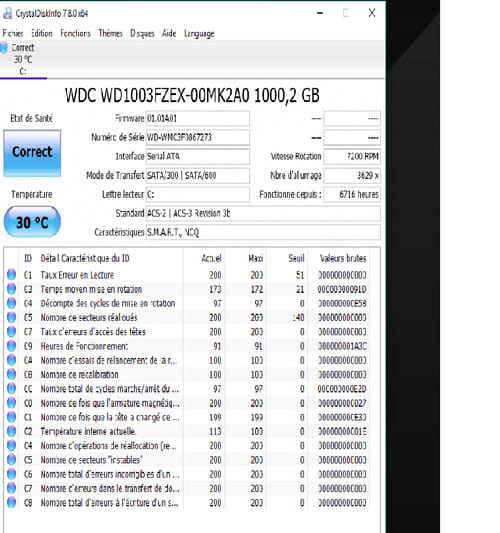Click the Seuil column header

tap(296, 258)
